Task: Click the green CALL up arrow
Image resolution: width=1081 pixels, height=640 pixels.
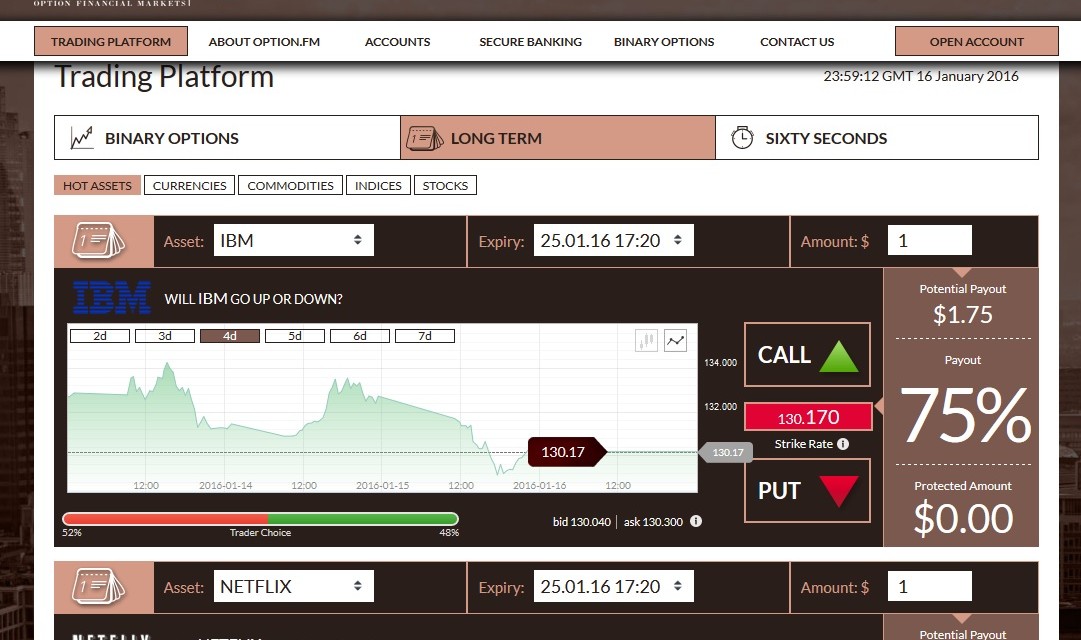Action: point(838,355)
